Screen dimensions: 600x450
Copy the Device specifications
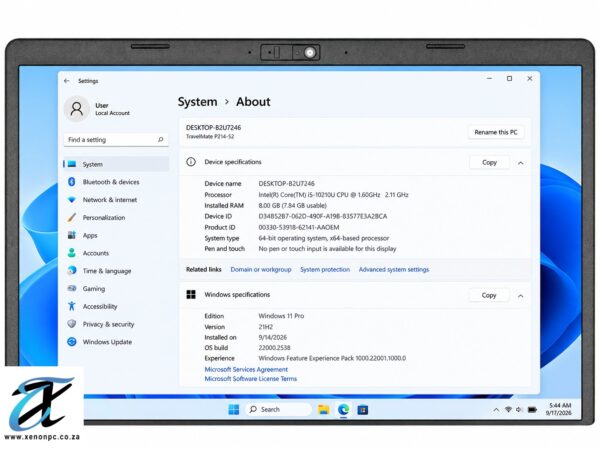[489, 162]
